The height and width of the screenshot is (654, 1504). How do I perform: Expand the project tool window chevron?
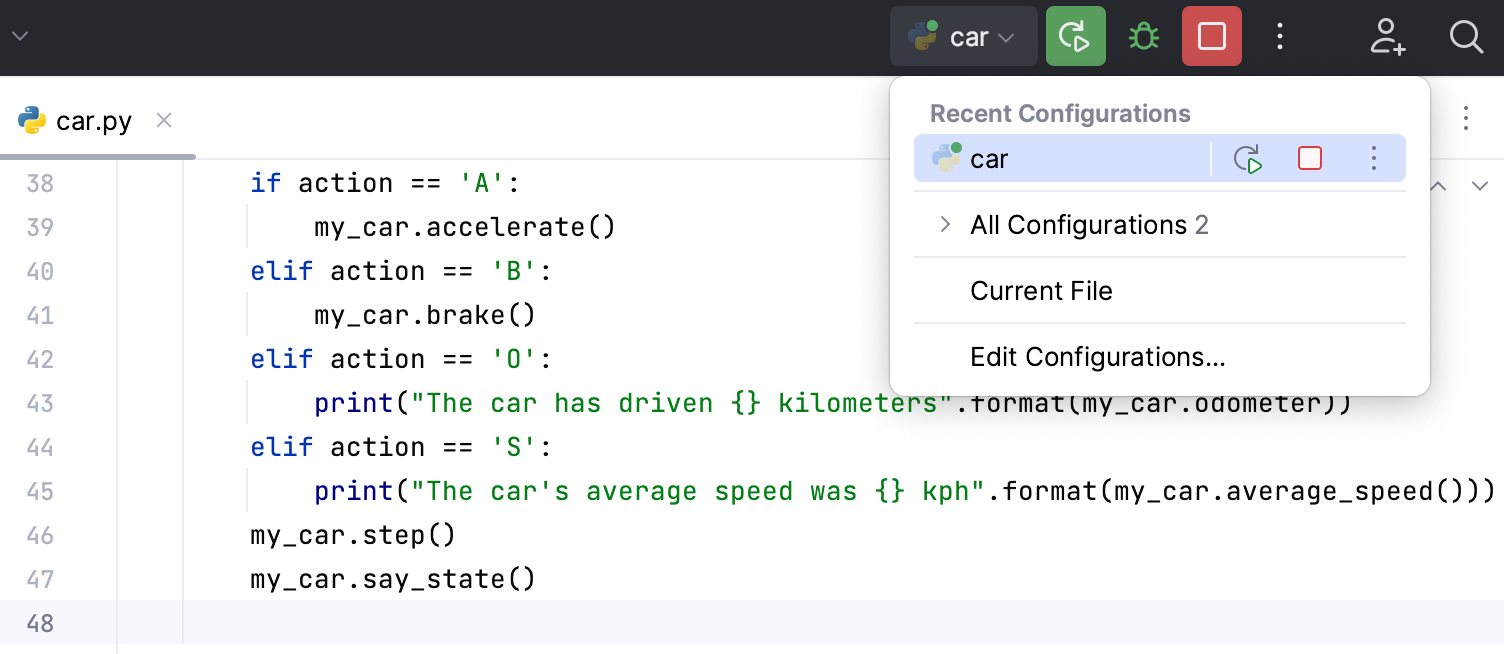pos(20,36)
